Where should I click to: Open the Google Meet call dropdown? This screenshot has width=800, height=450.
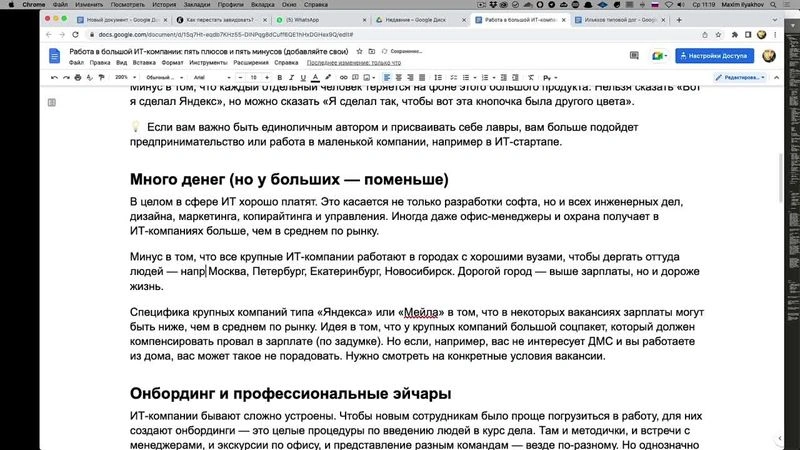tap(659, 56)
